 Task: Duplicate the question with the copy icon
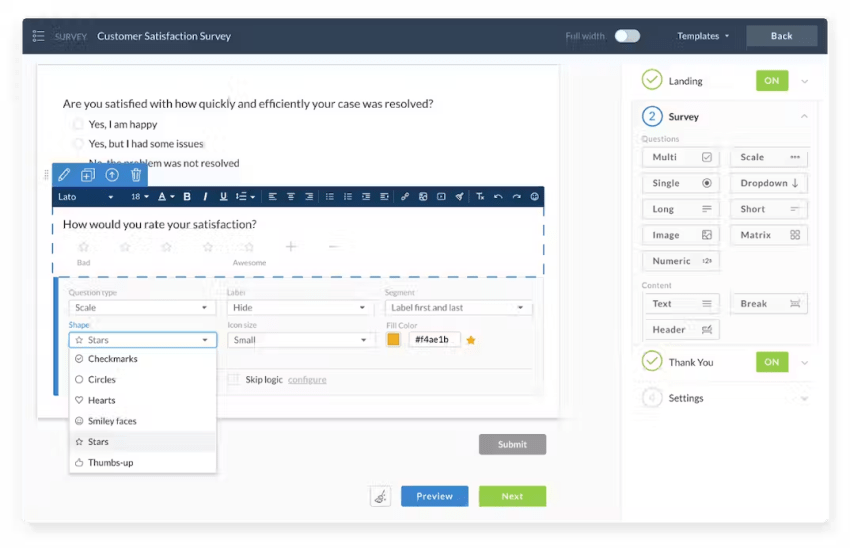tap(88, 175)
